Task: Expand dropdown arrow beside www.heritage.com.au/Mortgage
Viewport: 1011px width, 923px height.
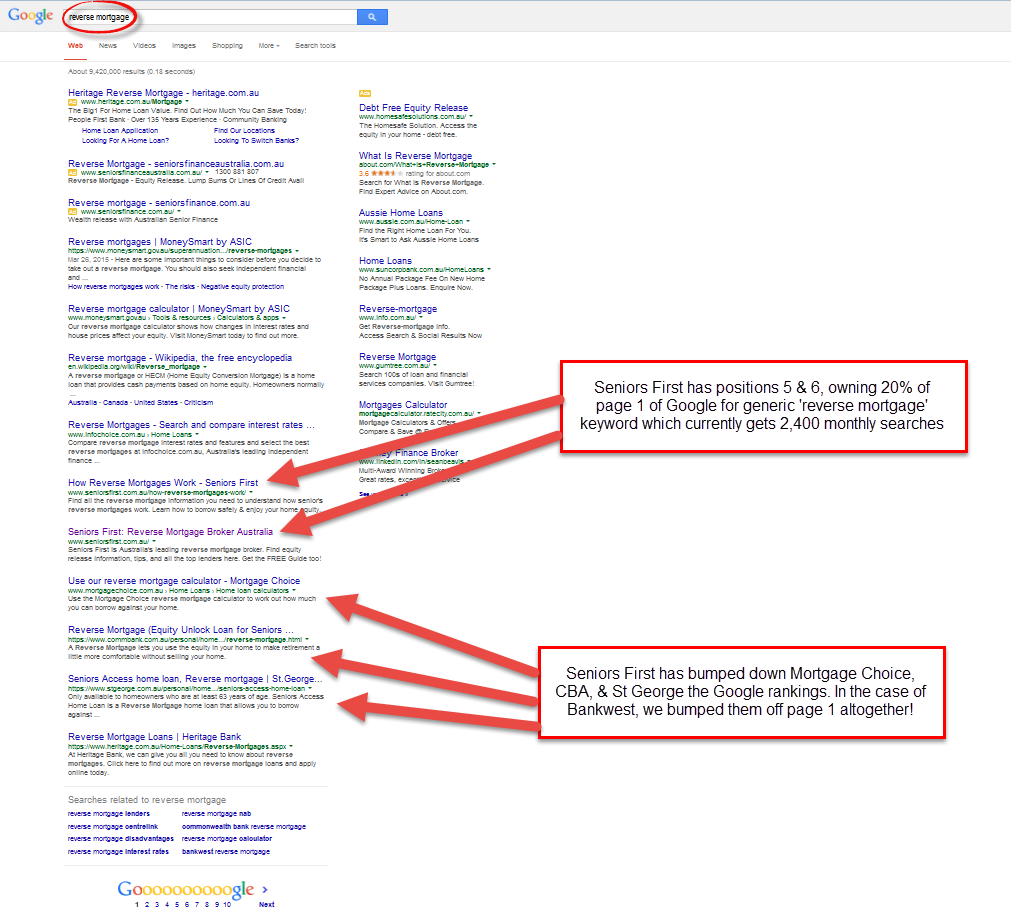Action: (x=187, y=102)
